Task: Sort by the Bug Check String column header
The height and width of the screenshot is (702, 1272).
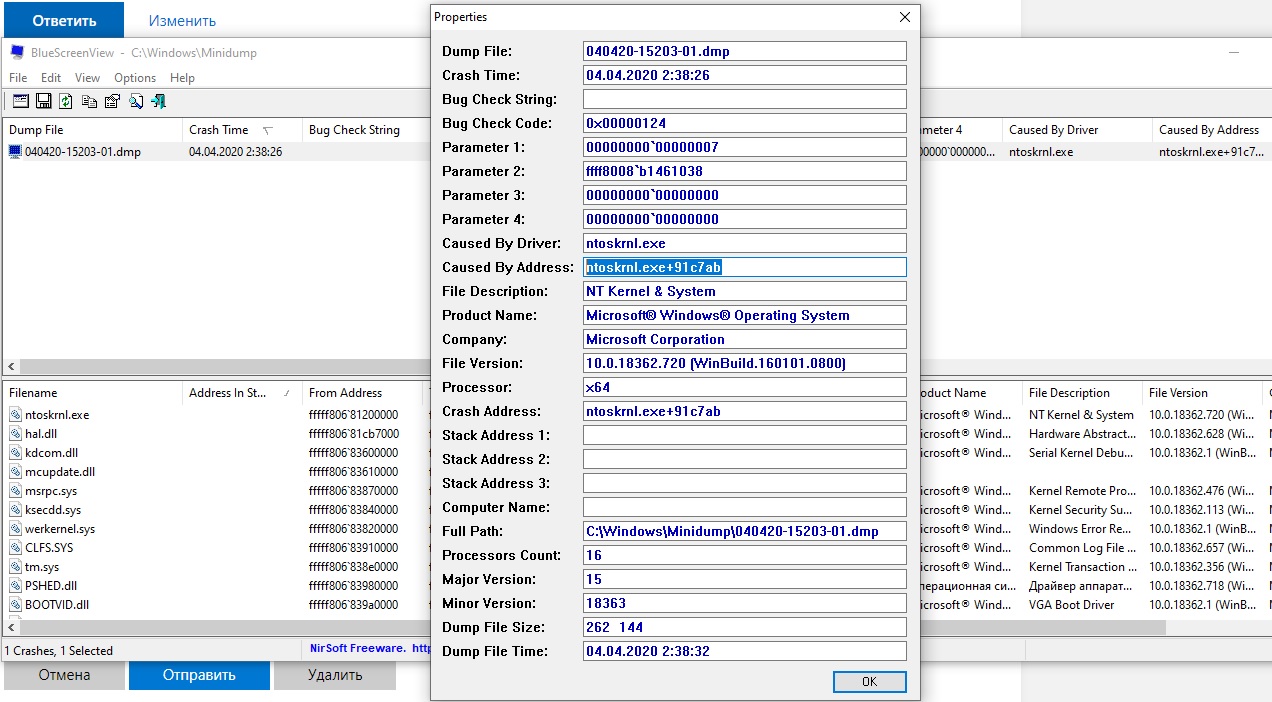Action: (x=365, y=130)
